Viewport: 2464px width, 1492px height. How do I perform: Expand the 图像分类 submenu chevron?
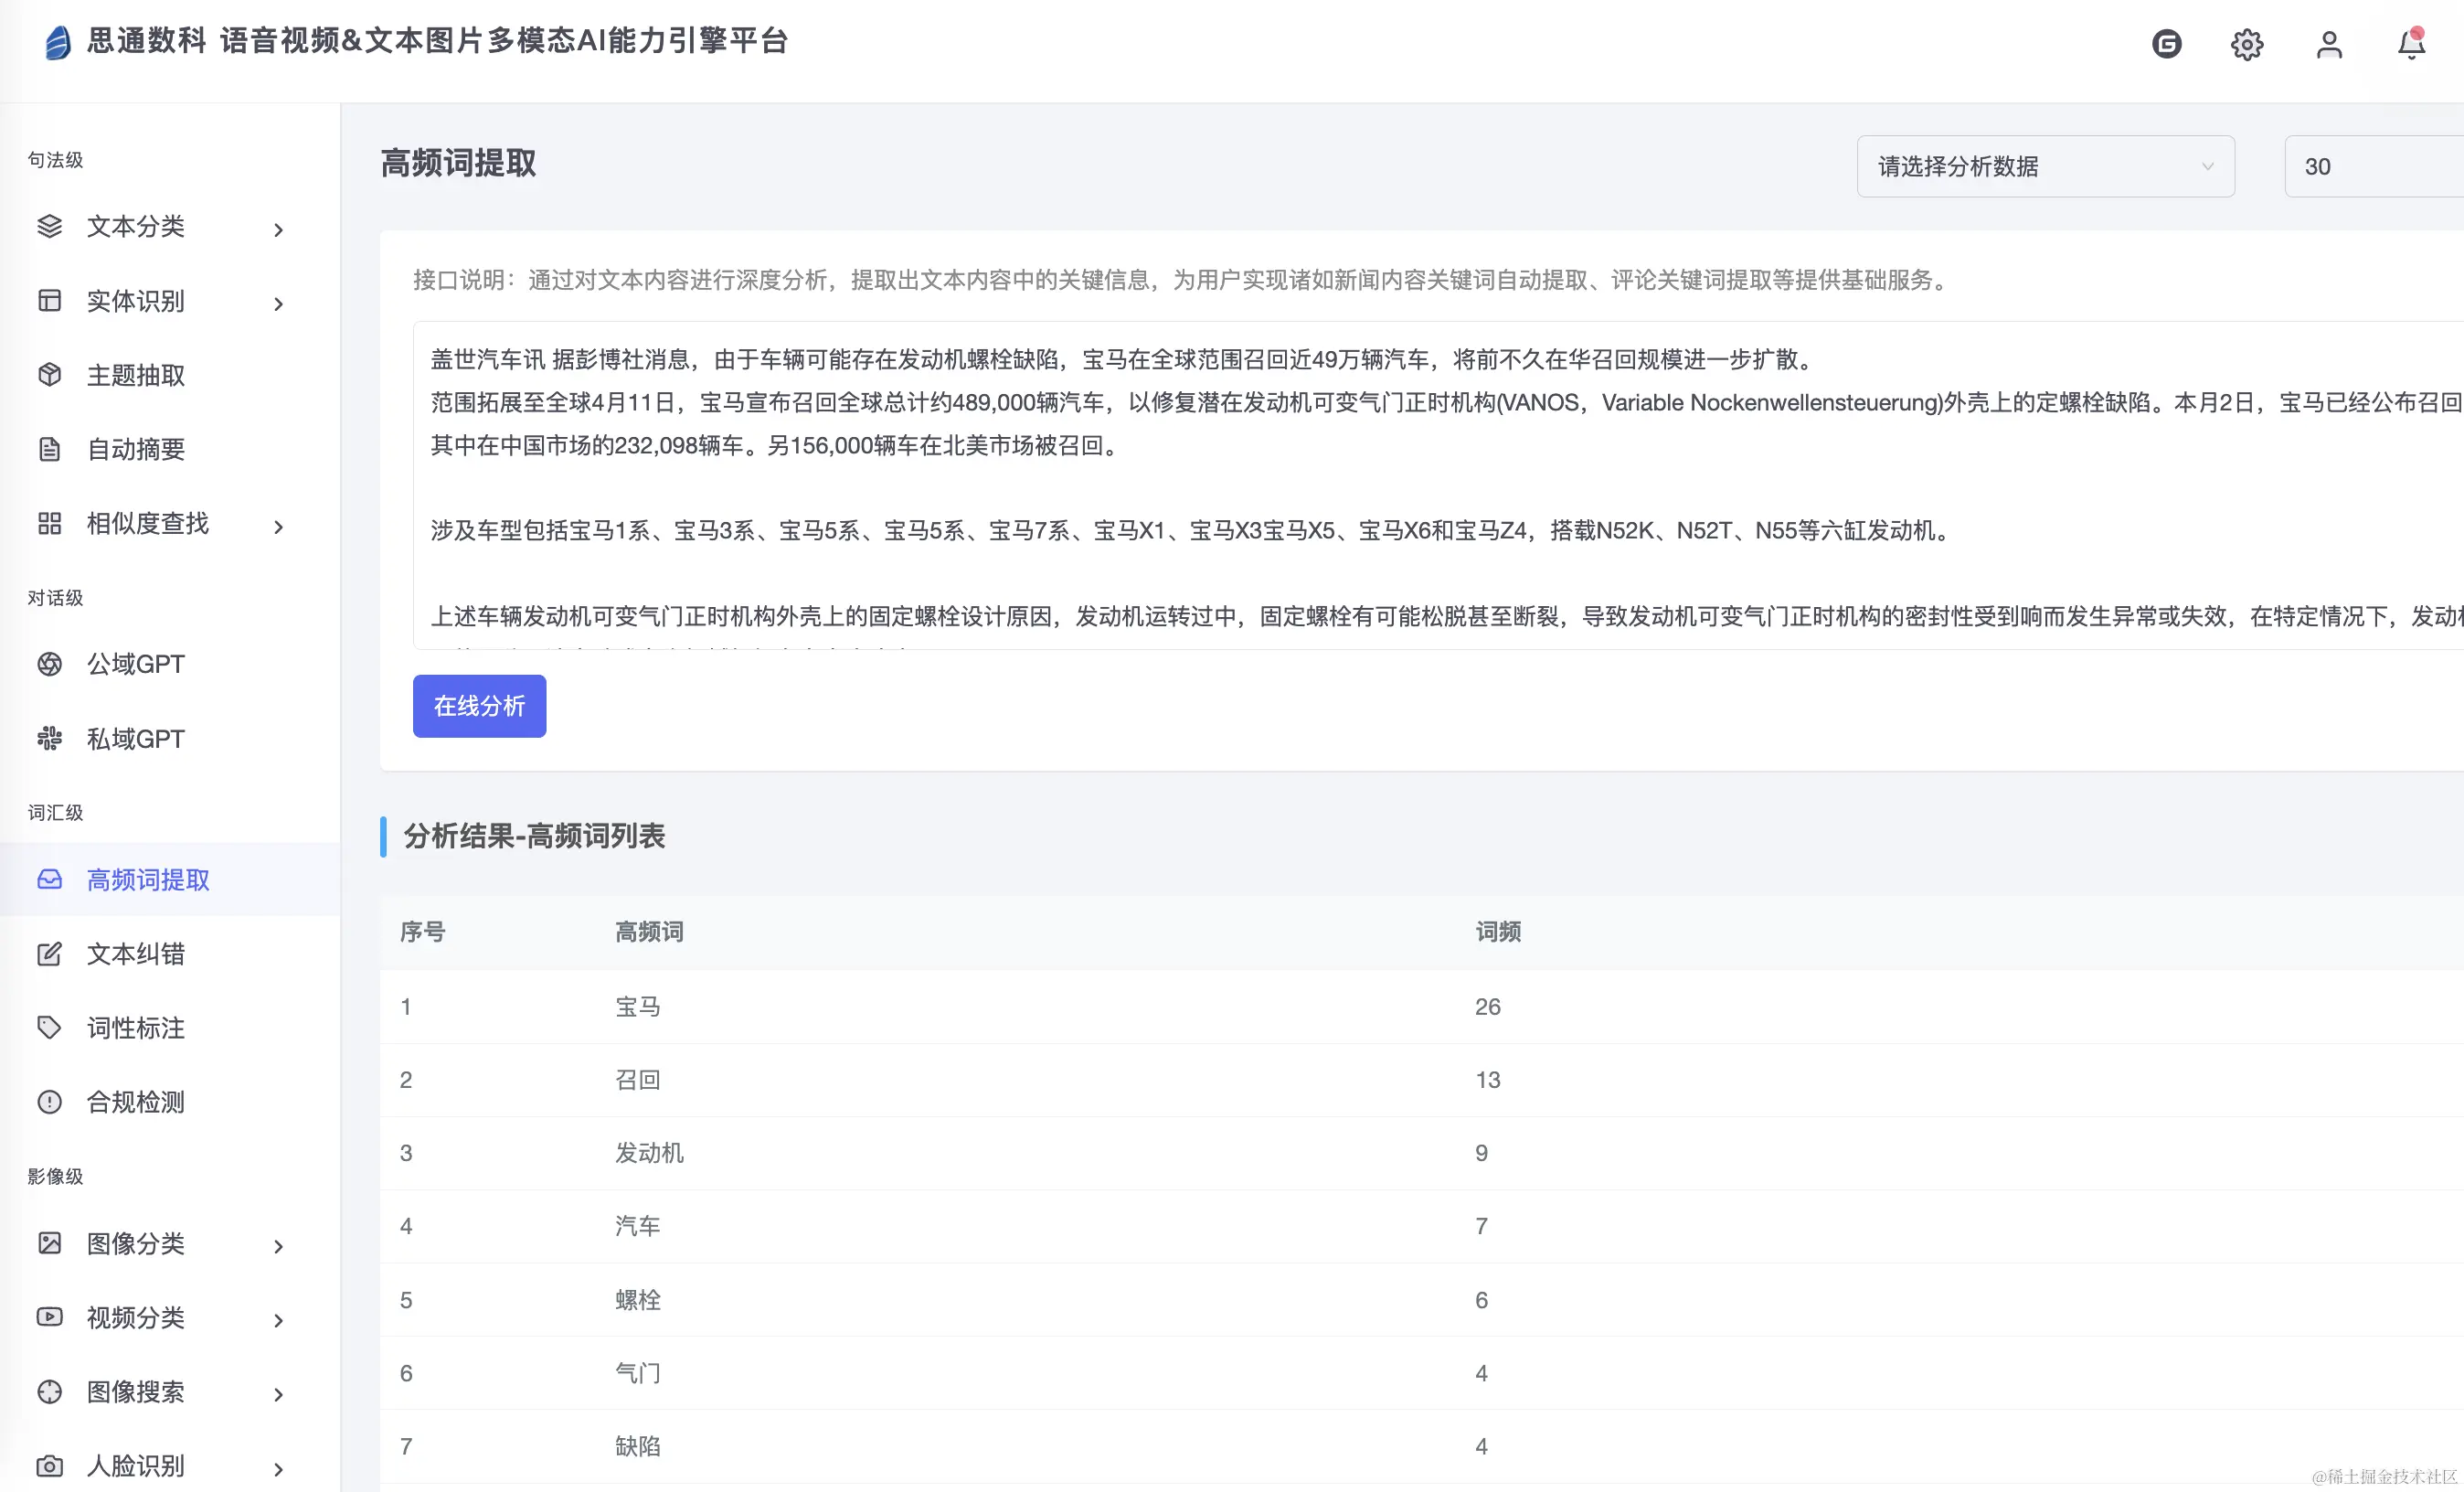279,1246
